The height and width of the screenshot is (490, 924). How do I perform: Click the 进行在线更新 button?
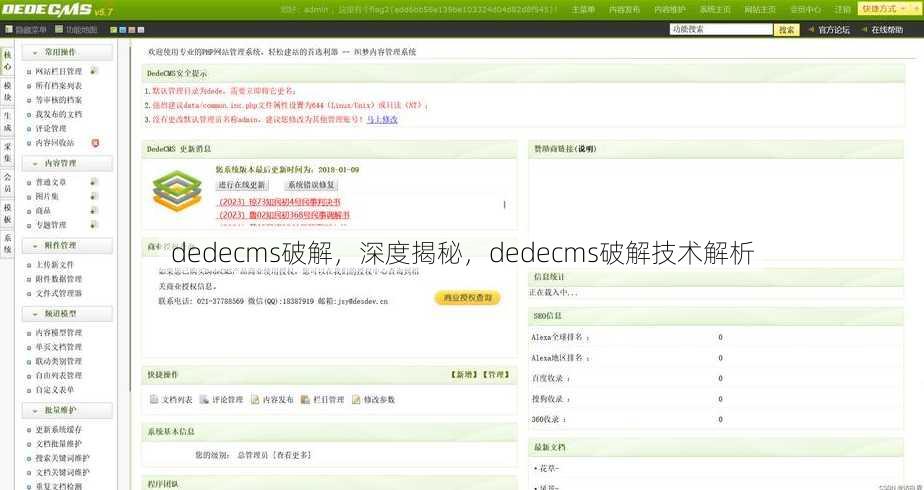(242, 185)
